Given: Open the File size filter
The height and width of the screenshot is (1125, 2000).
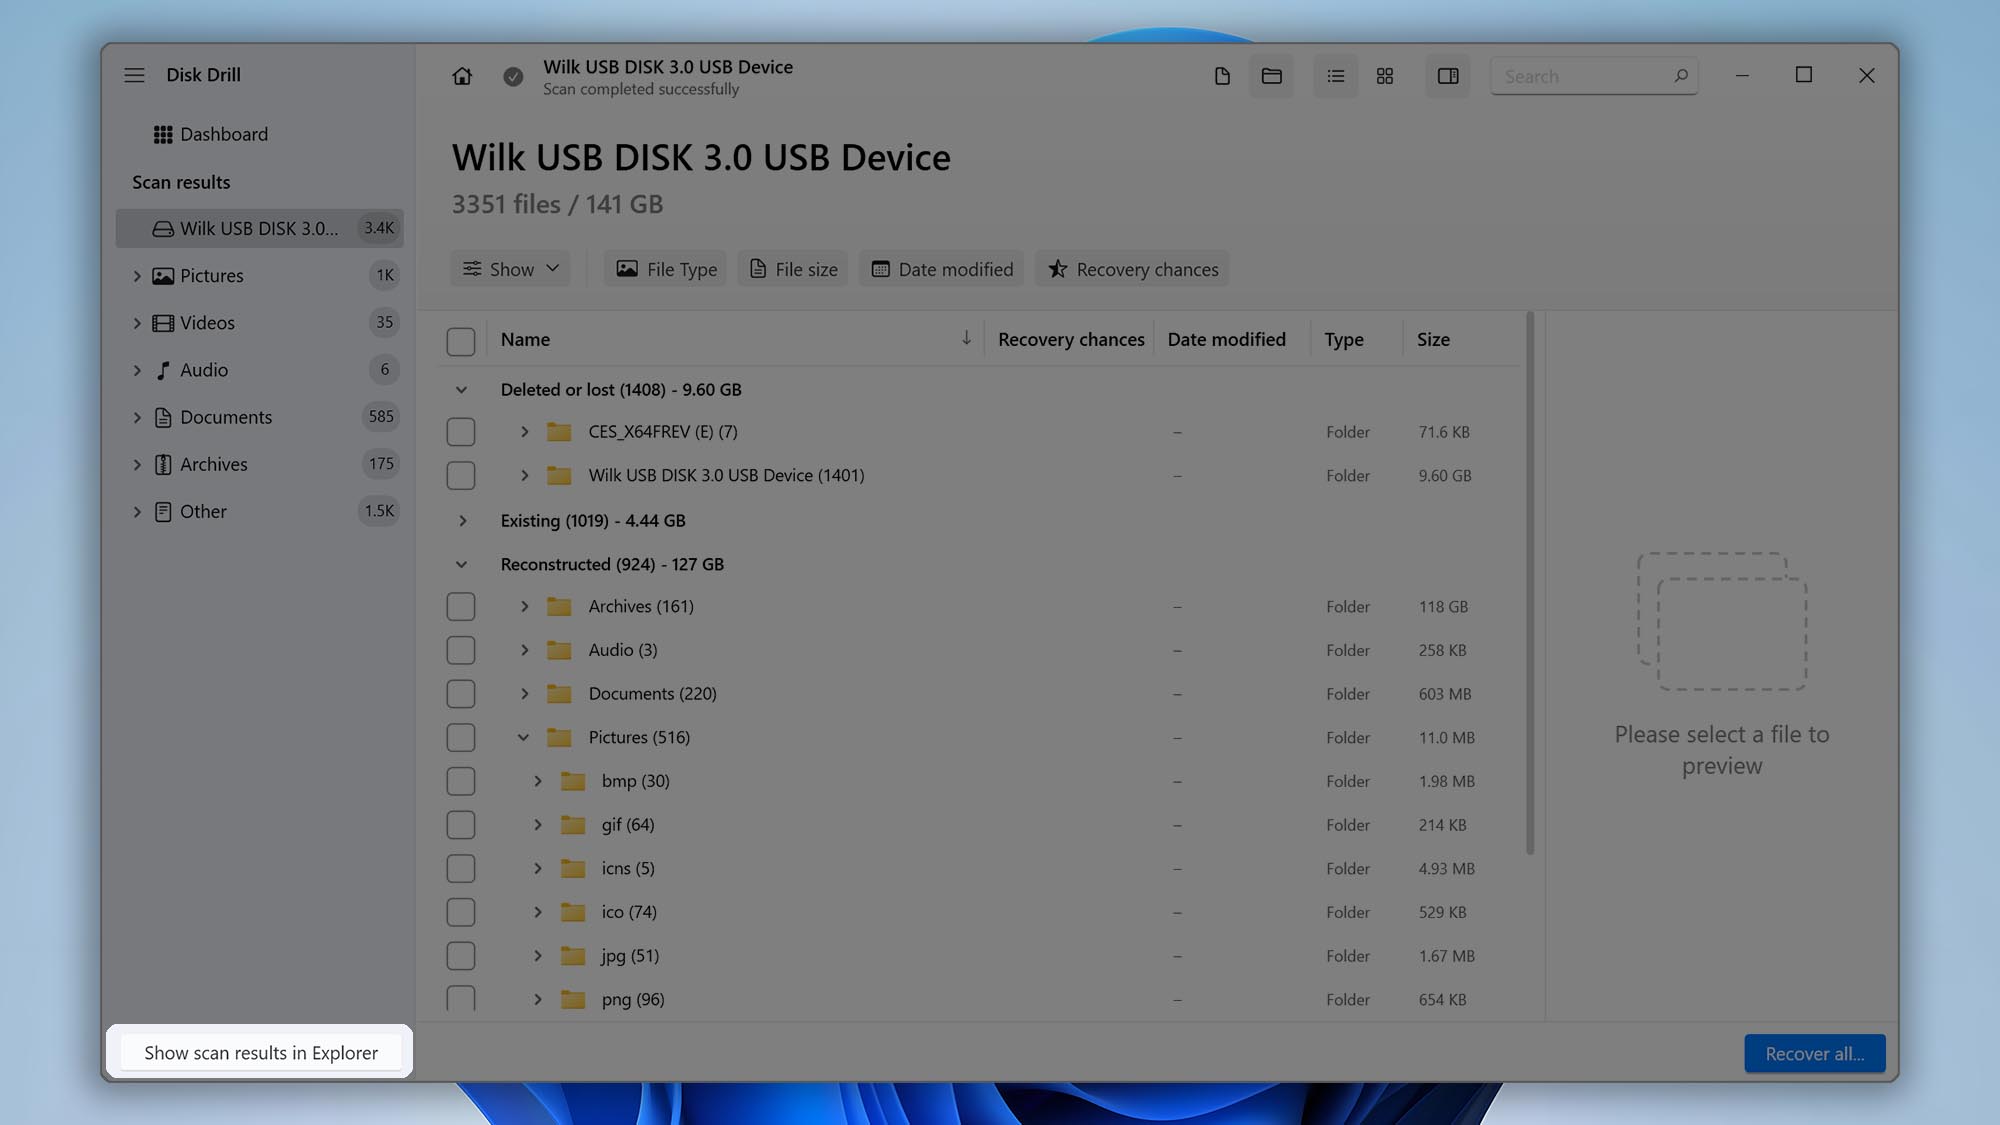Looking at the screenshot, I should (793, 269).
